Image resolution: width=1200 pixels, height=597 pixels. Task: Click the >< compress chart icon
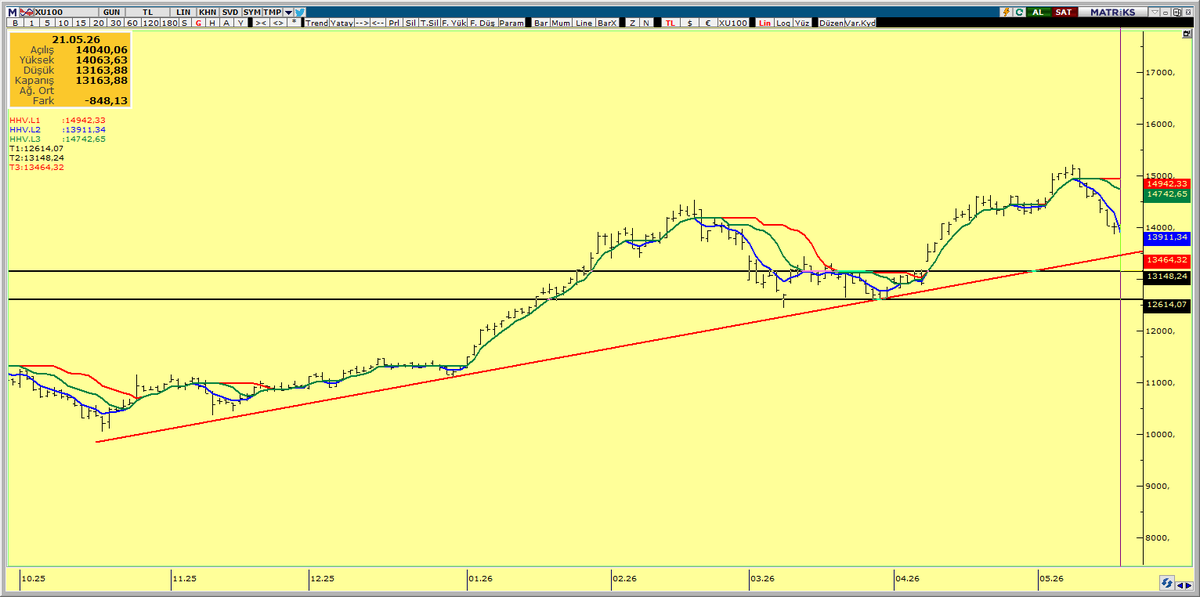(x=261, y=23)
